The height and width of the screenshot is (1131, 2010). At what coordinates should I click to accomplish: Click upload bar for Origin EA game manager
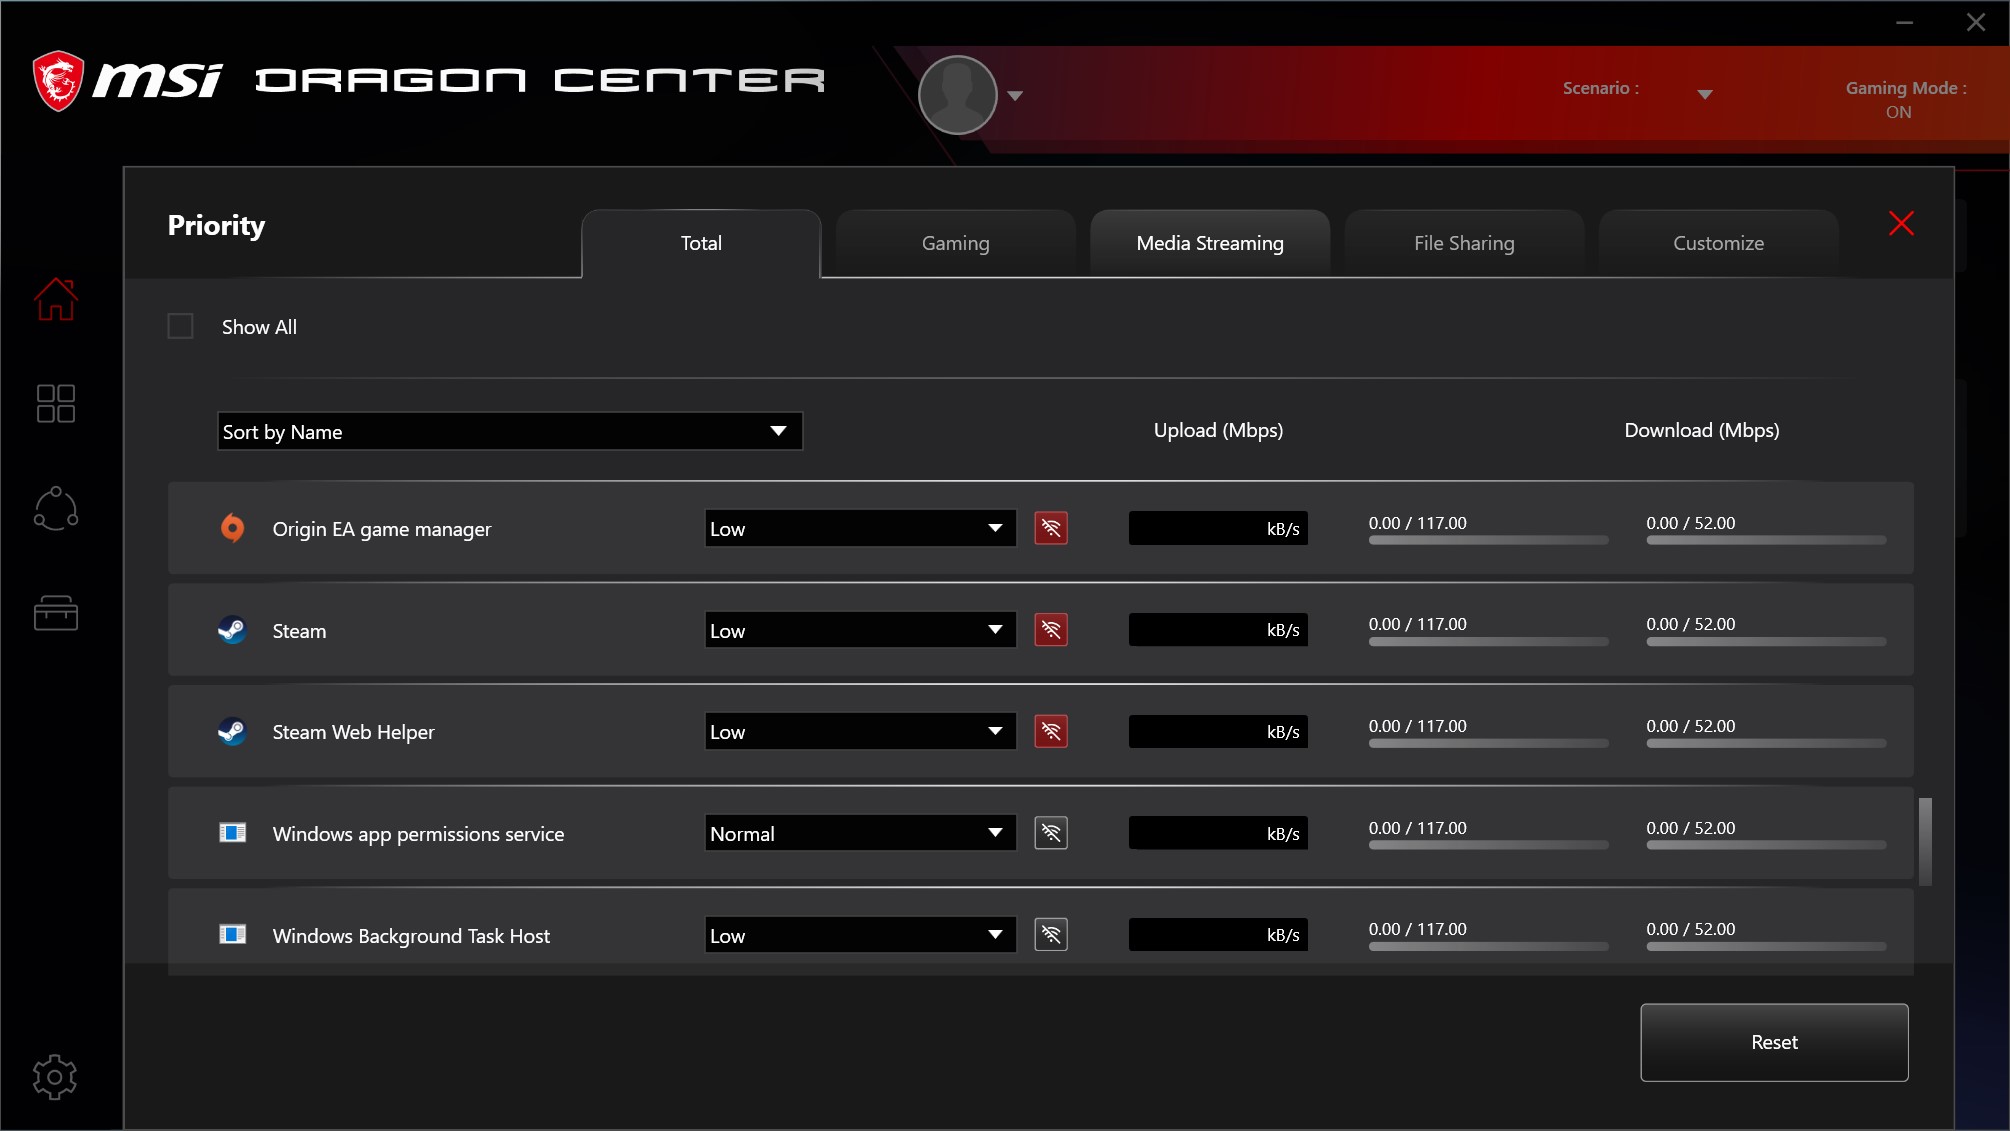(1488, 540)
